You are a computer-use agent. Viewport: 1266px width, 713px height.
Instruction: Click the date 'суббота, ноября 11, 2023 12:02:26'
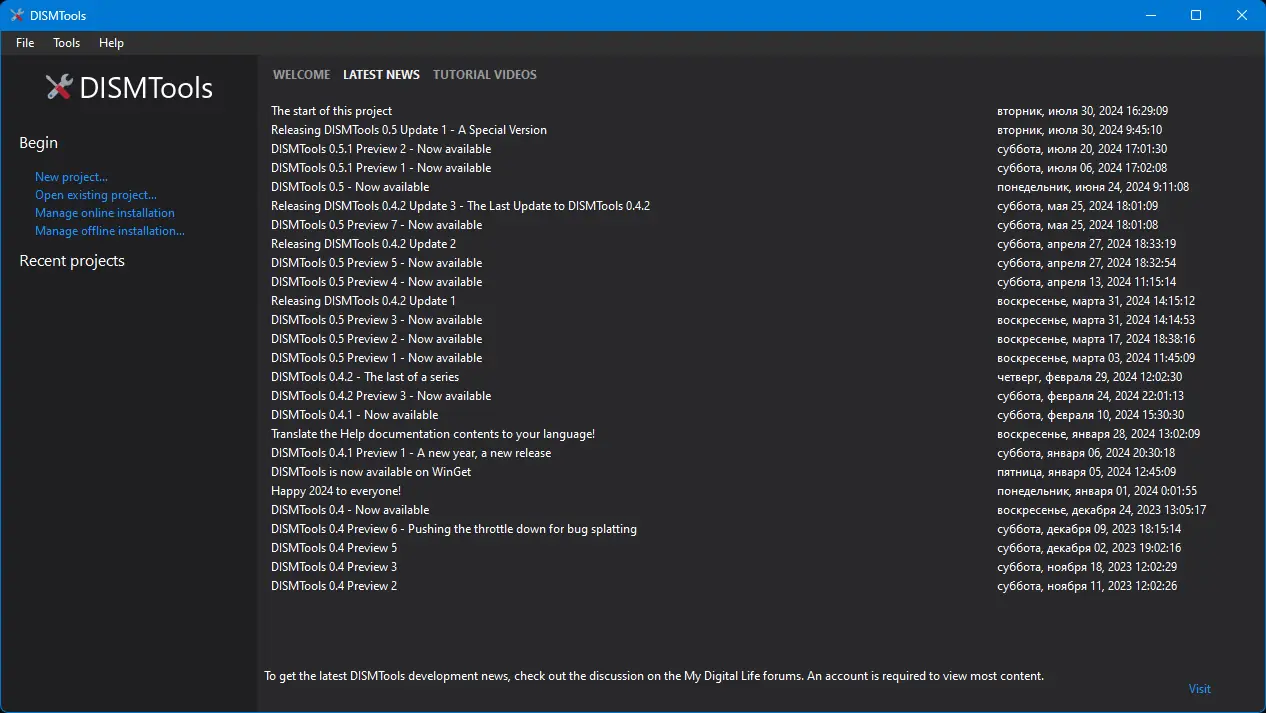[1087, 586]
